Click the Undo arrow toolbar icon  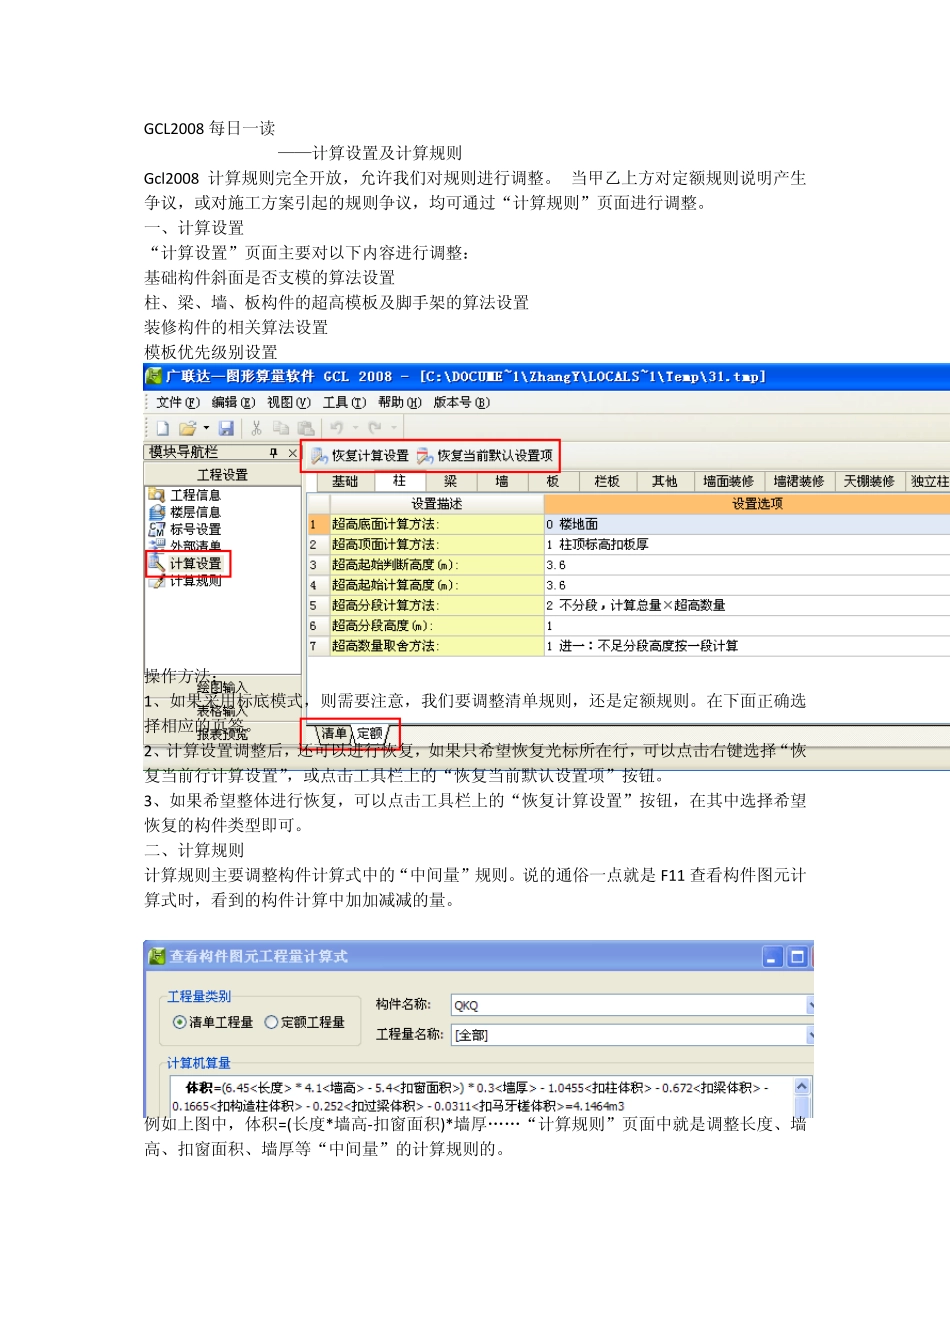coord(337,428)
